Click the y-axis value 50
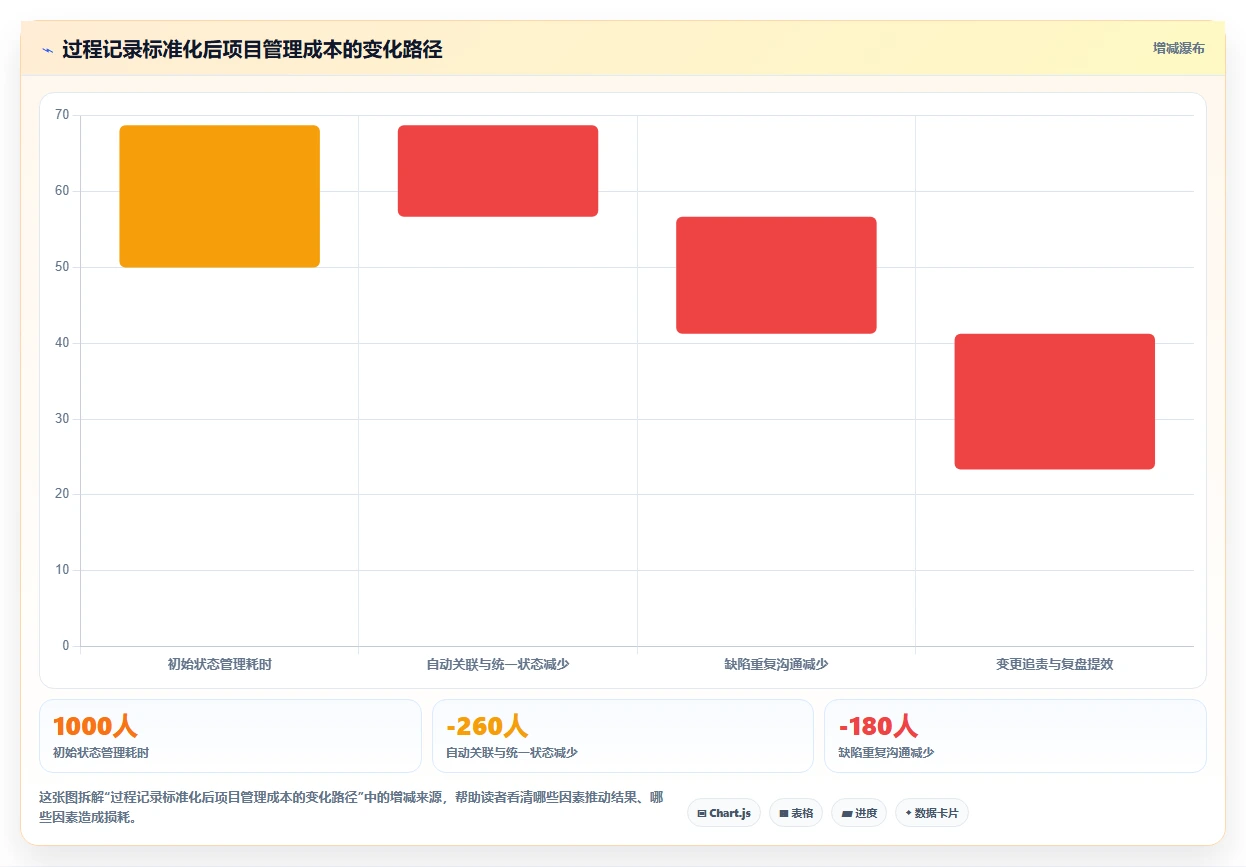 (62, 267)
